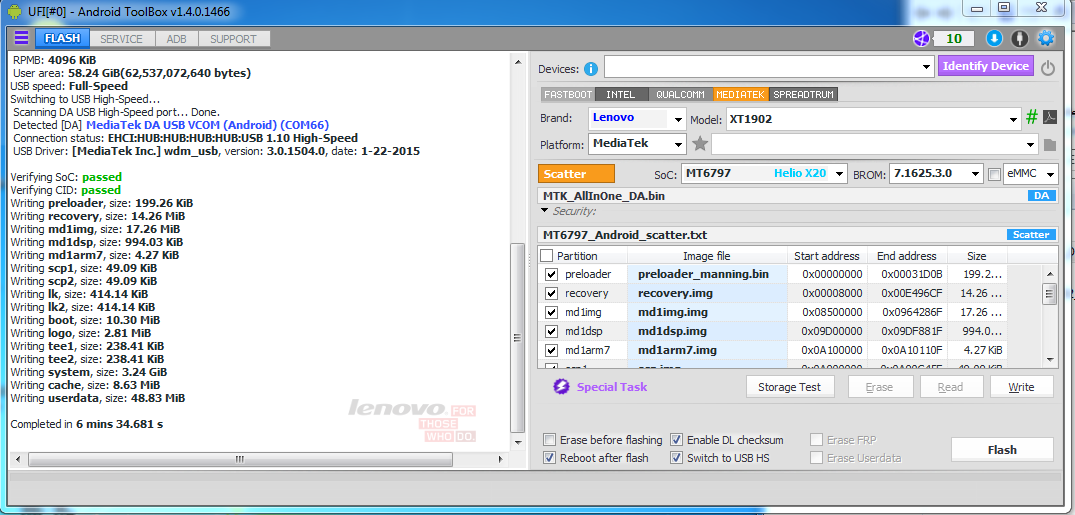Toggle checkbox next to eMMC dropdown
Screen dimensions: 1075x515
coord(994,174)
